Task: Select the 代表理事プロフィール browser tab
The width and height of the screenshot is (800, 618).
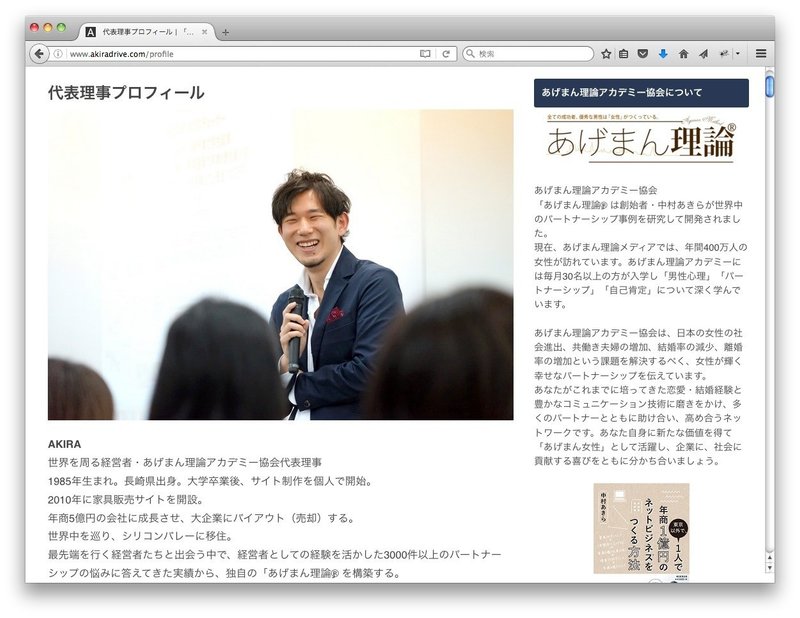Action: [x=146, y=32]
